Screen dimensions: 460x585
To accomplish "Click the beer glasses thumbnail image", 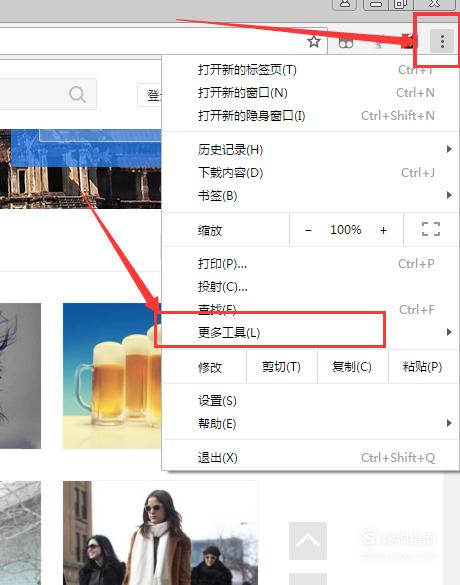I will [112, 376].
